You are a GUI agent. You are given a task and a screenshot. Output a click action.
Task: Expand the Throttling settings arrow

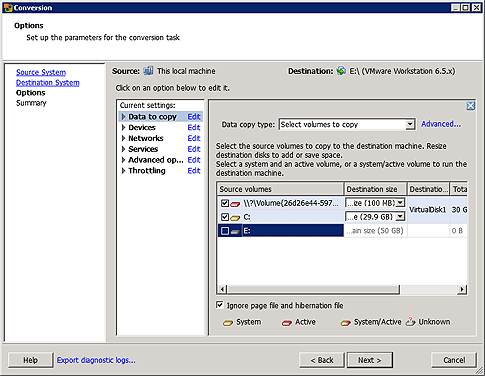tap(123, 171)
